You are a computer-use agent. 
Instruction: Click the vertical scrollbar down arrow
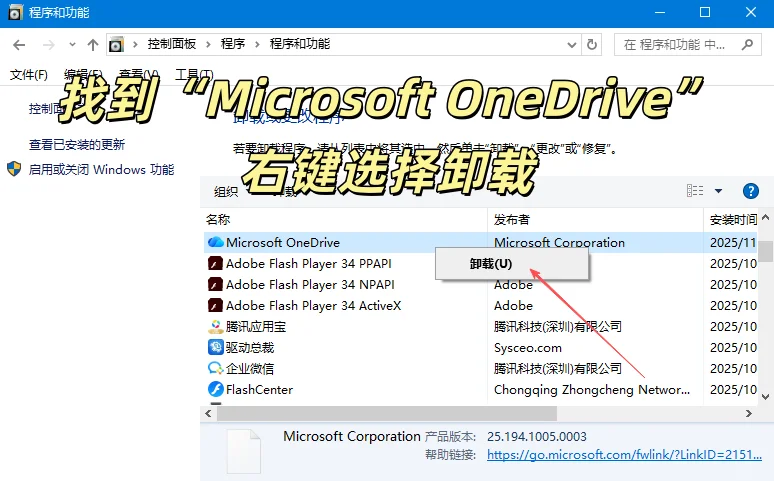(x=766, y=397)
